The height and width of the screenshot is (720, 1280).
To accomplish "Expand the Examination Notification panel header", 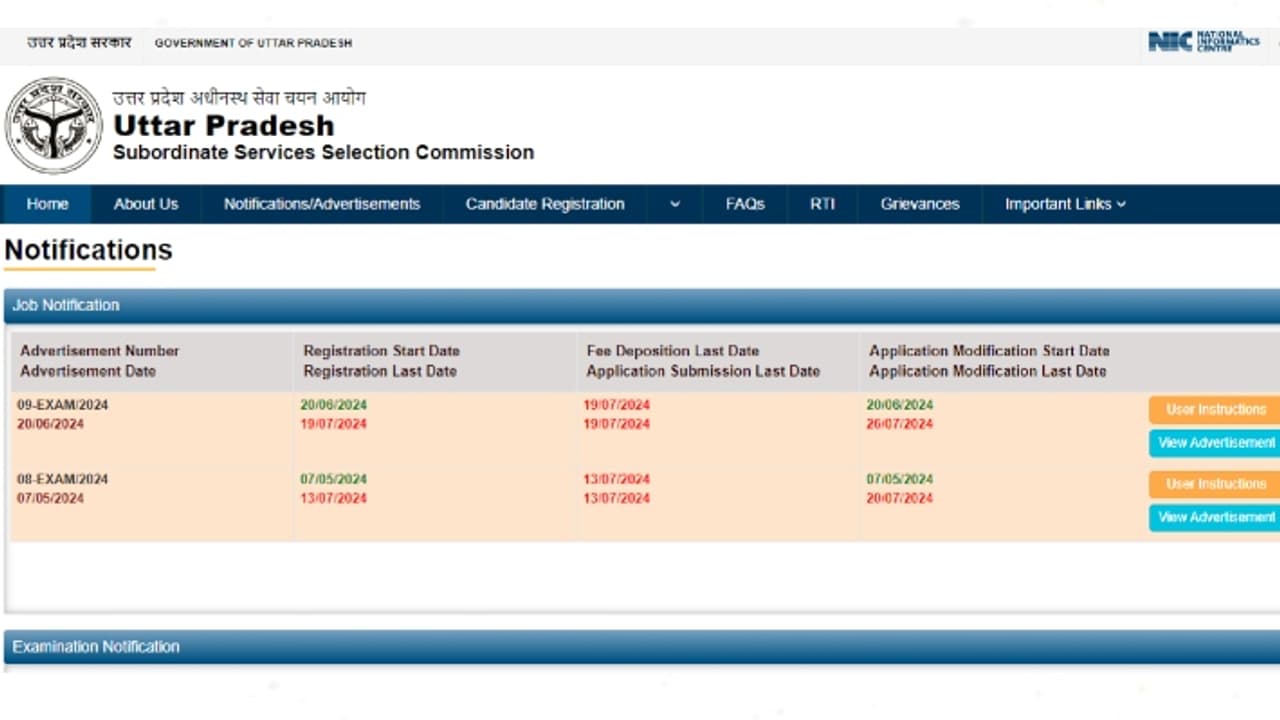I will click(x=640, y=647).
